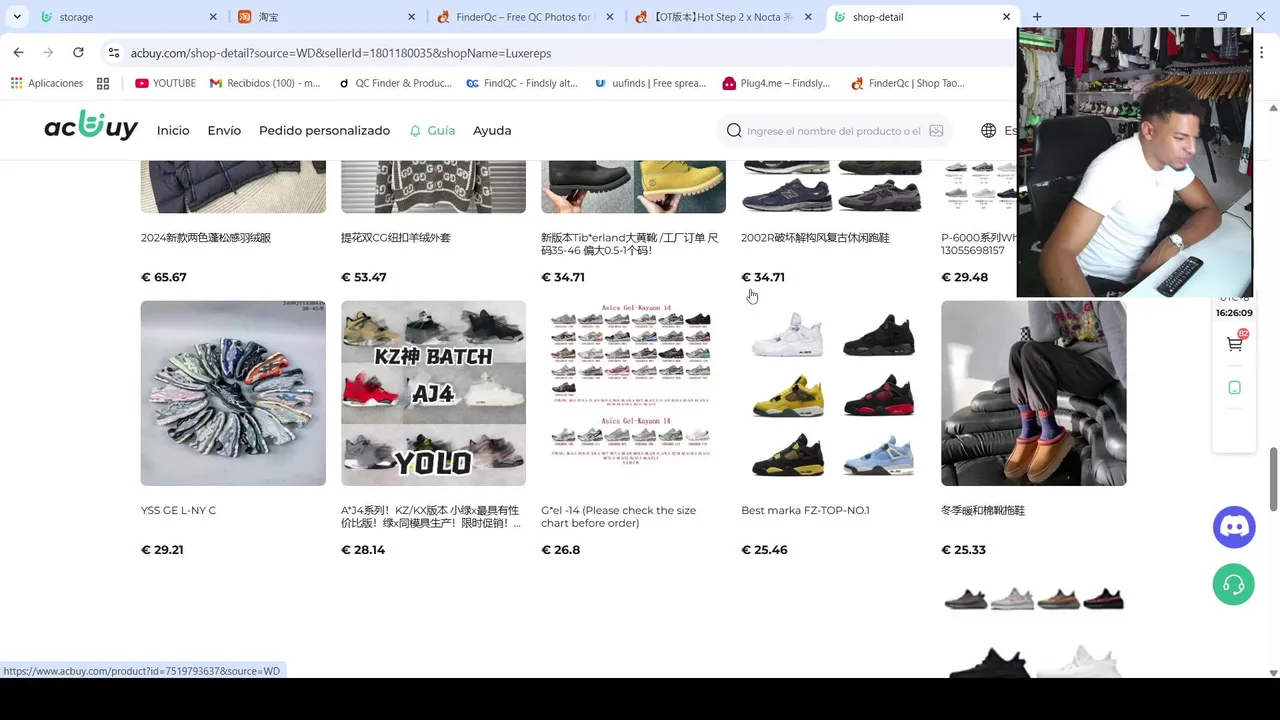The width and height of the screenshot is (1280, 720).
Task: Click the product search input field
Action: click(833, 131)
